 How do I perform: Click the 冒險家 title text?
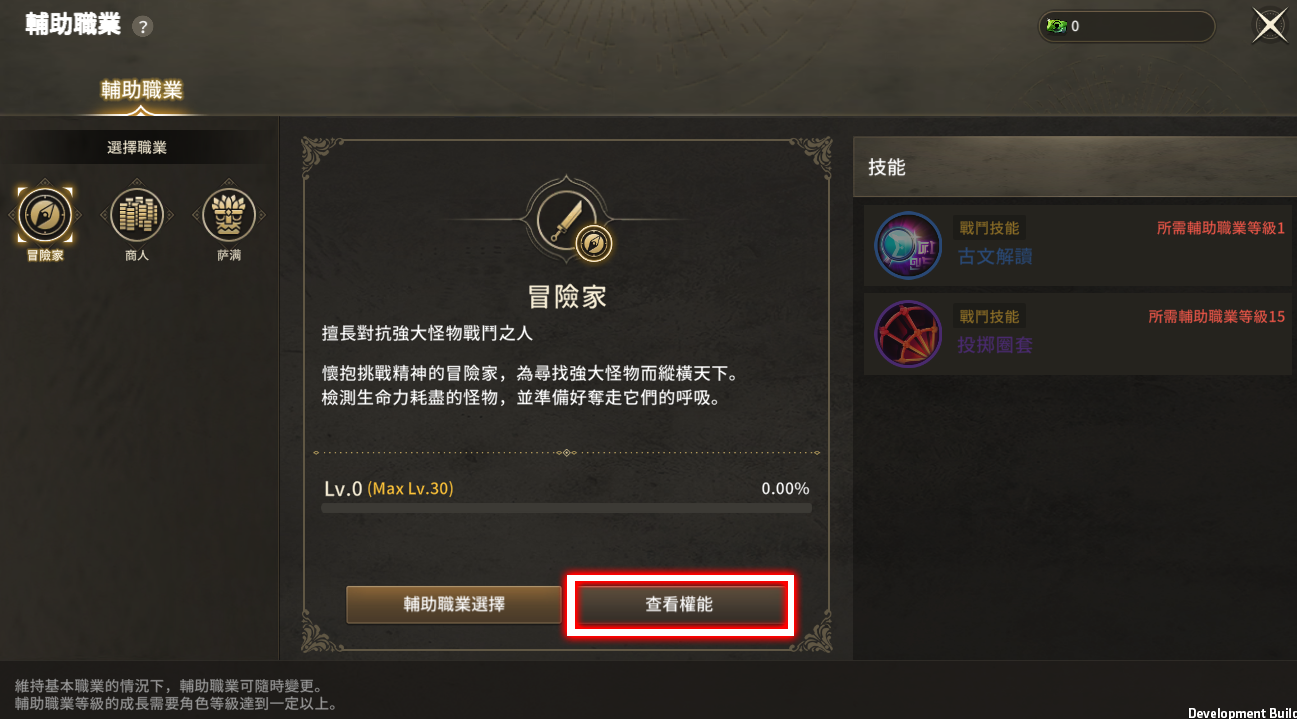(x=567, y=297)
